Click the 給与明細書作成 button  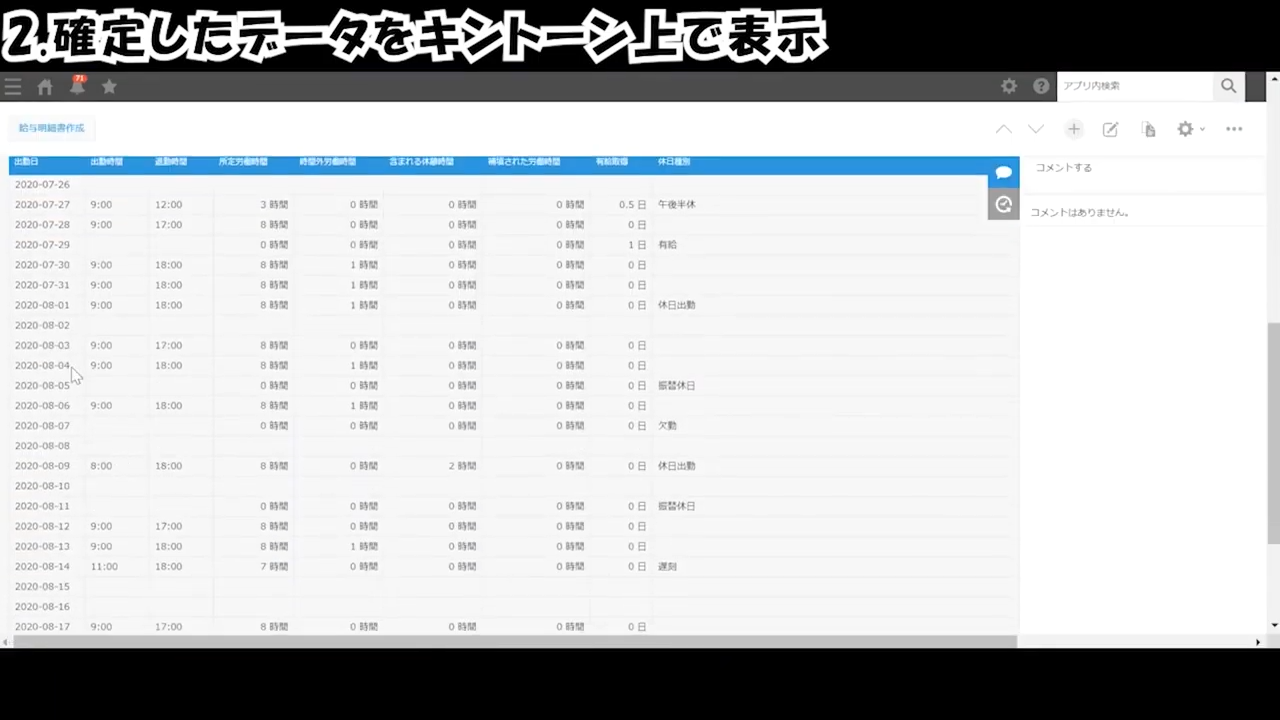click(x=52, y=128)
